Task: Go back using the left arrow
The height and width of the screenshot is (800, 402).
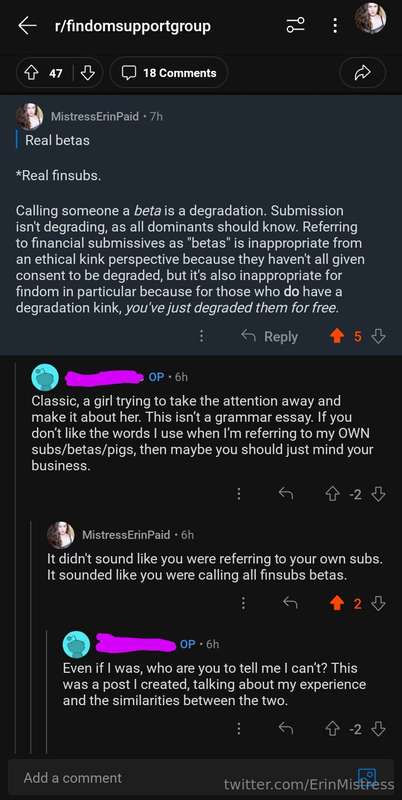Action: click(x=27, y=26)
